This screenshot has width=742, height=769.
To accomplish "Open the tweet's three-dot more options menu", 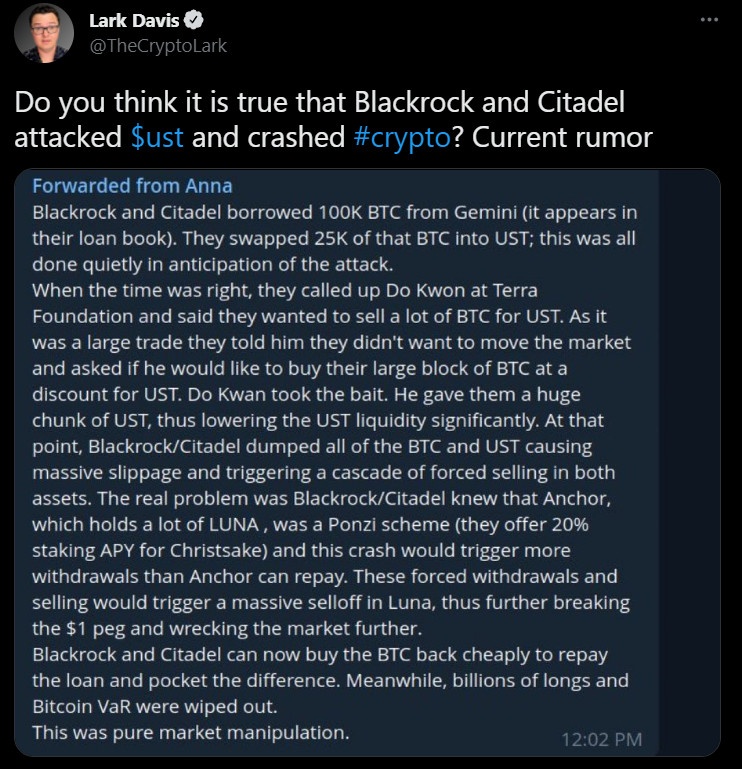I will (x=709, y=19).
